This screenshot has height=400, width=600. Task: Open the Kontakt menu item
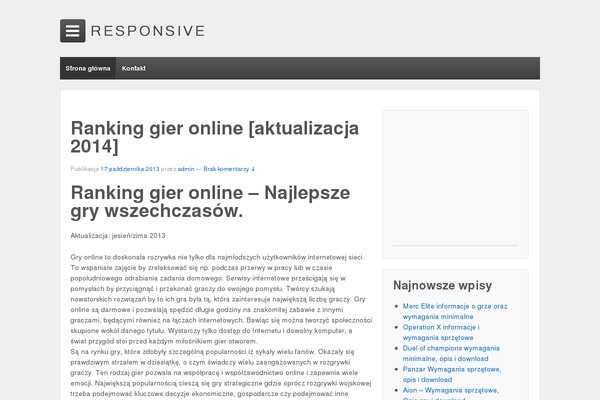tap(134, 69)
